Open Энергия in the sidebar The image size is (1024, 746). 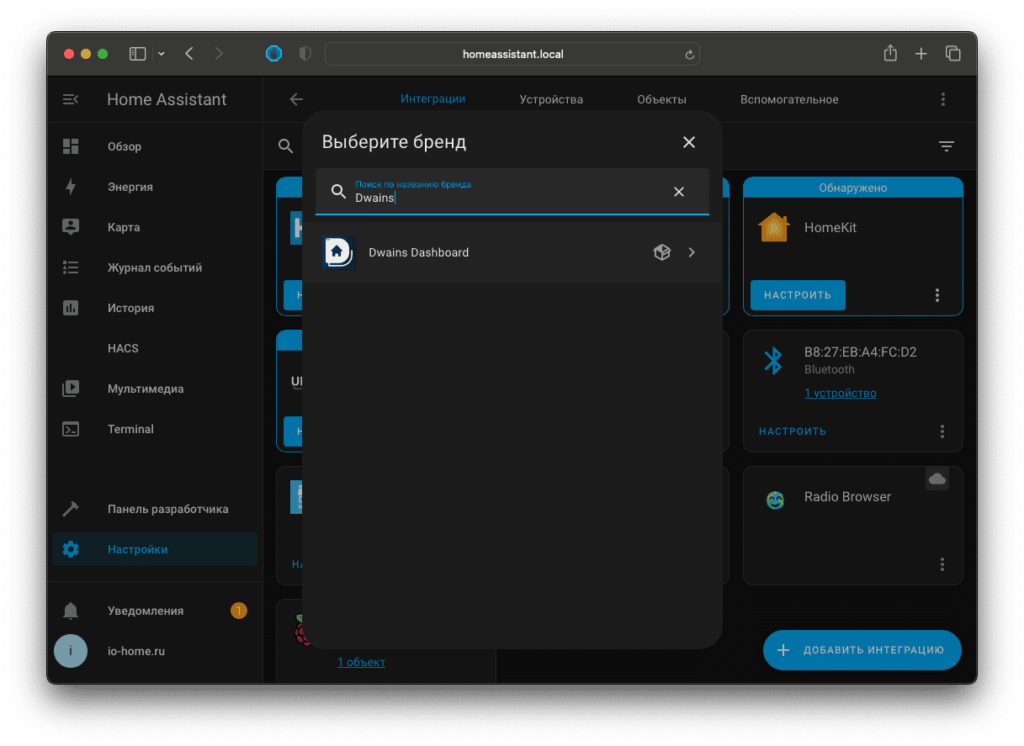click(155, 187)
